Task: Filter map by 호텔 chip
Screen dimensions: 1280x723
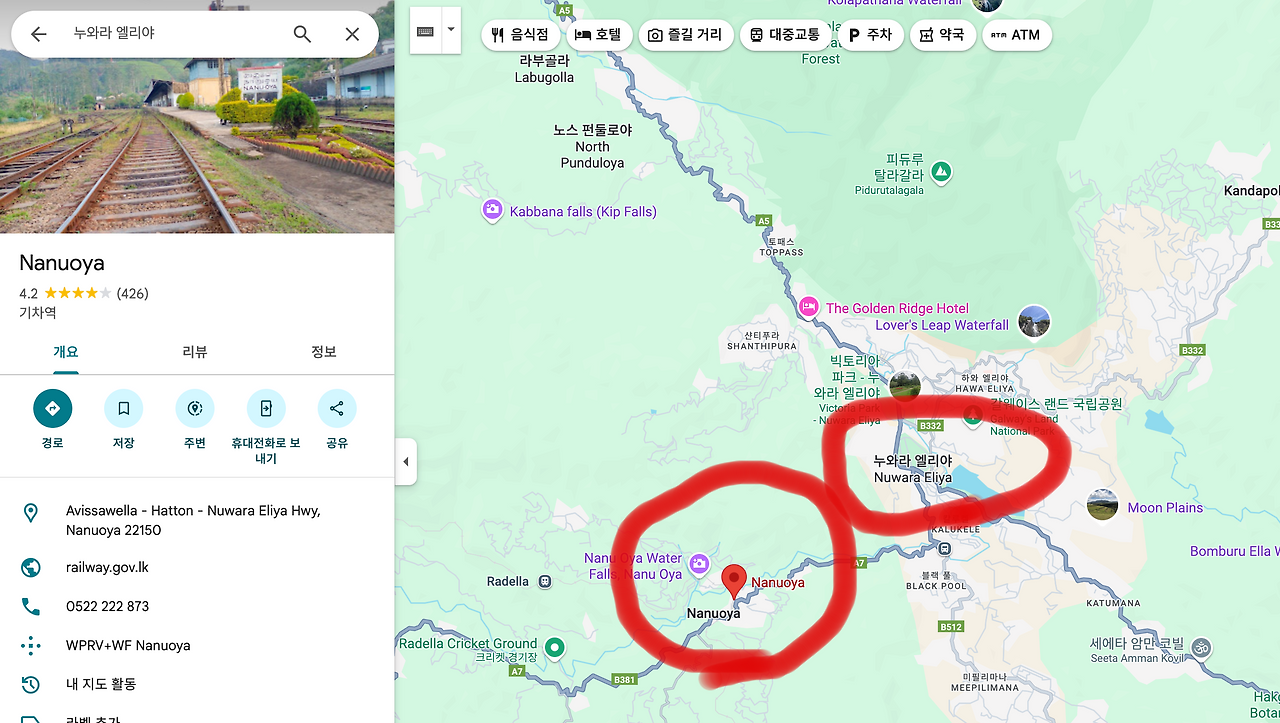Action: 599,35
